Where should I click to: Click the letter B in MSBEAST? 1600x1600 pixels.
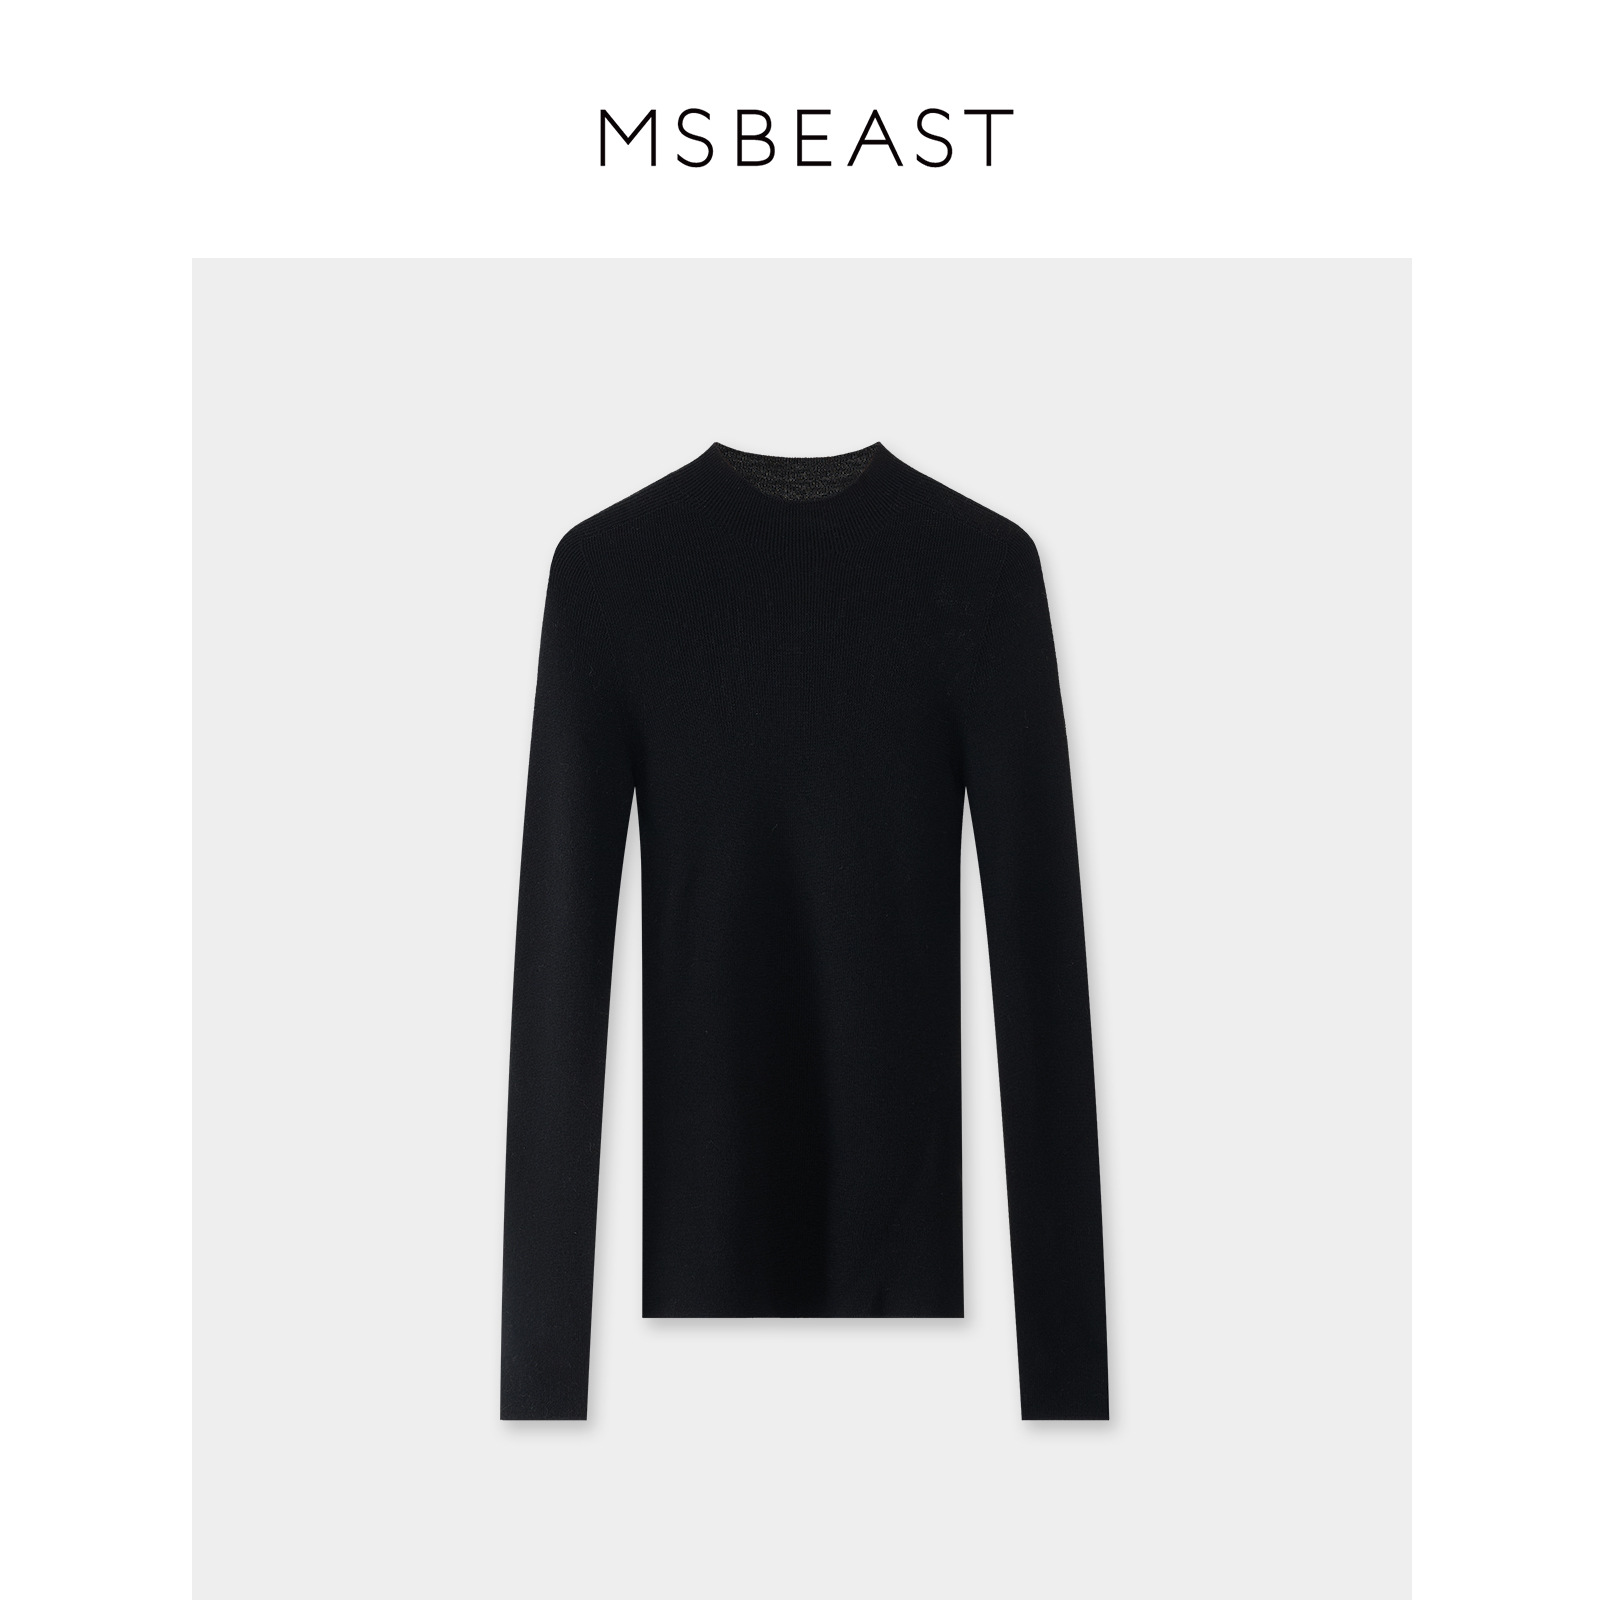pyautogui.click(x=761, y=138)
